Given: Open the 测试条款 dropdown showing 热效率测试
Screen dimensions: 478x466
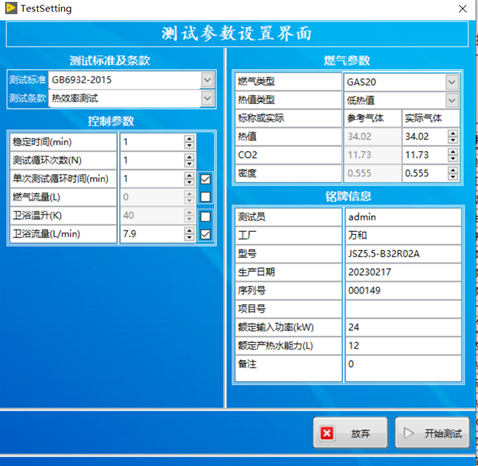Looking at the screenshot, I should tap(207, 98).
